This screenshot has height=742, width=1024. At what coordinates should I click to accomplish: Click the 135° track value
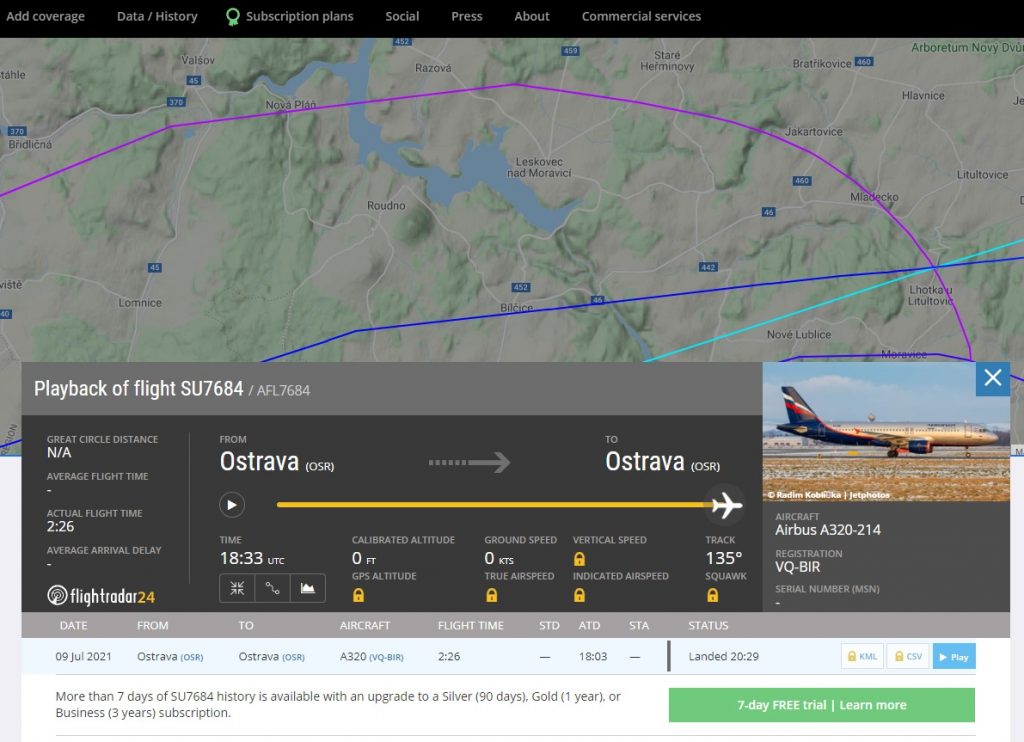(x=724, y=558)
